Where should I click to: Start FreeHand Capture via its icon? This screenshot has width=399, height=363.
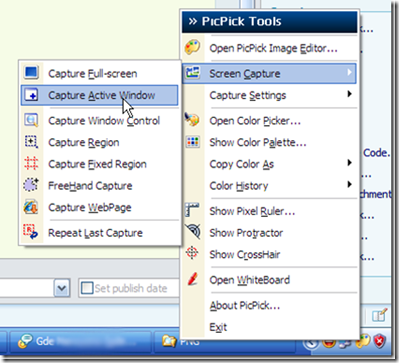click(x=31, y=185)
